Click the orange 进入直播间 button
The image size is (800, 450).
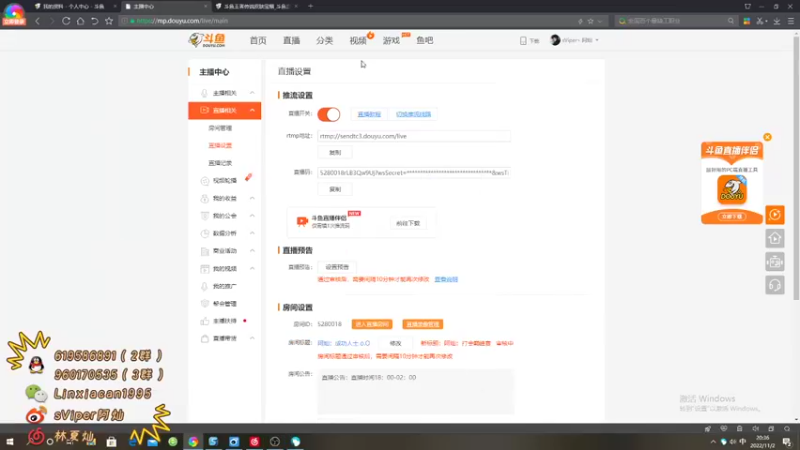point(371,324)
